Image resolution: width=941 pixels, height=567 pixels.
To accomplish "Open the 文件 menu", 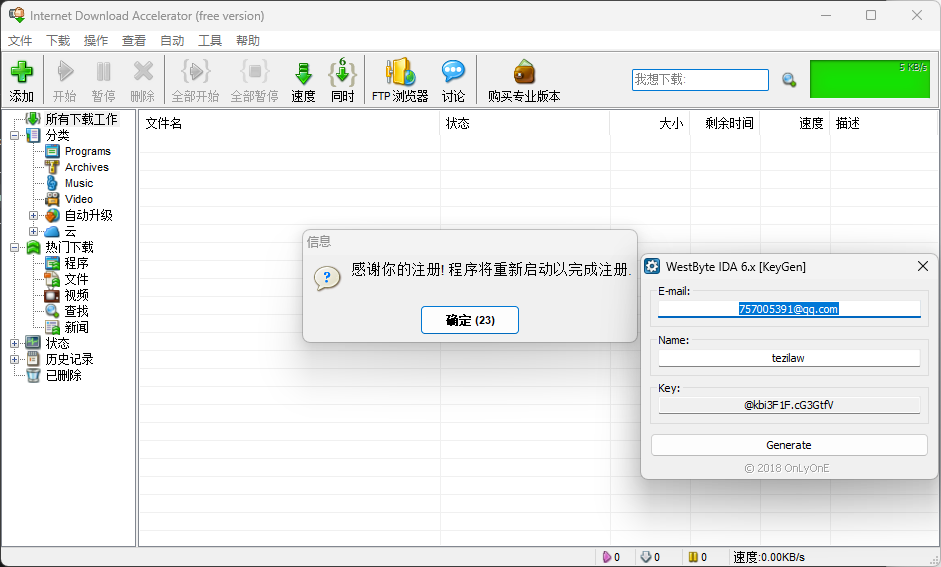I will tap(20, 41).
